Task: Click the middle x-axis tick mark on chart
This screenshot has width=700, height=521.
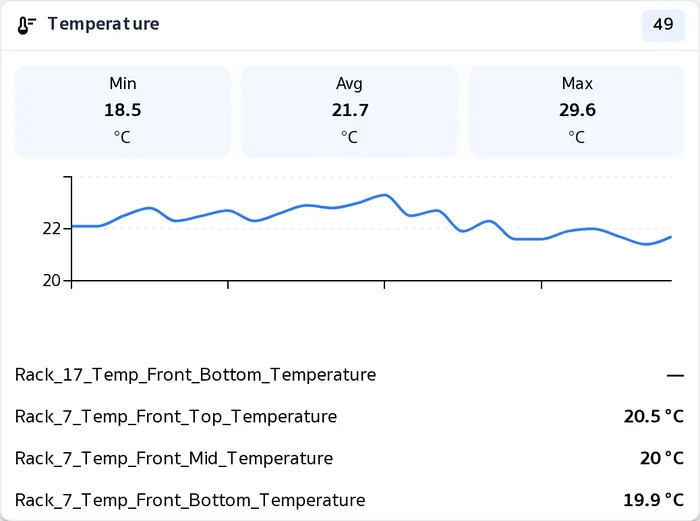Action: [384, 284]
